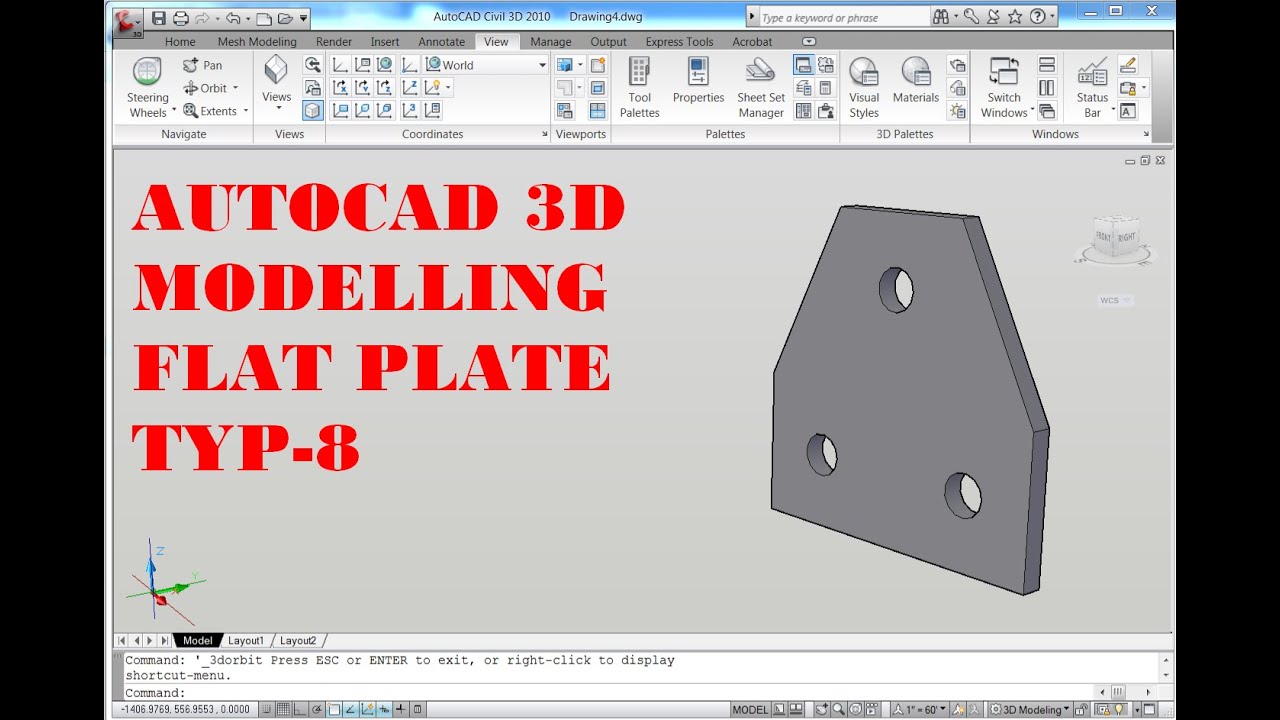Viewport: 1280px width, 720px height.
Task: Click the coordinates readout -1406.9769, 556.9553
Action: coord(185,710)
